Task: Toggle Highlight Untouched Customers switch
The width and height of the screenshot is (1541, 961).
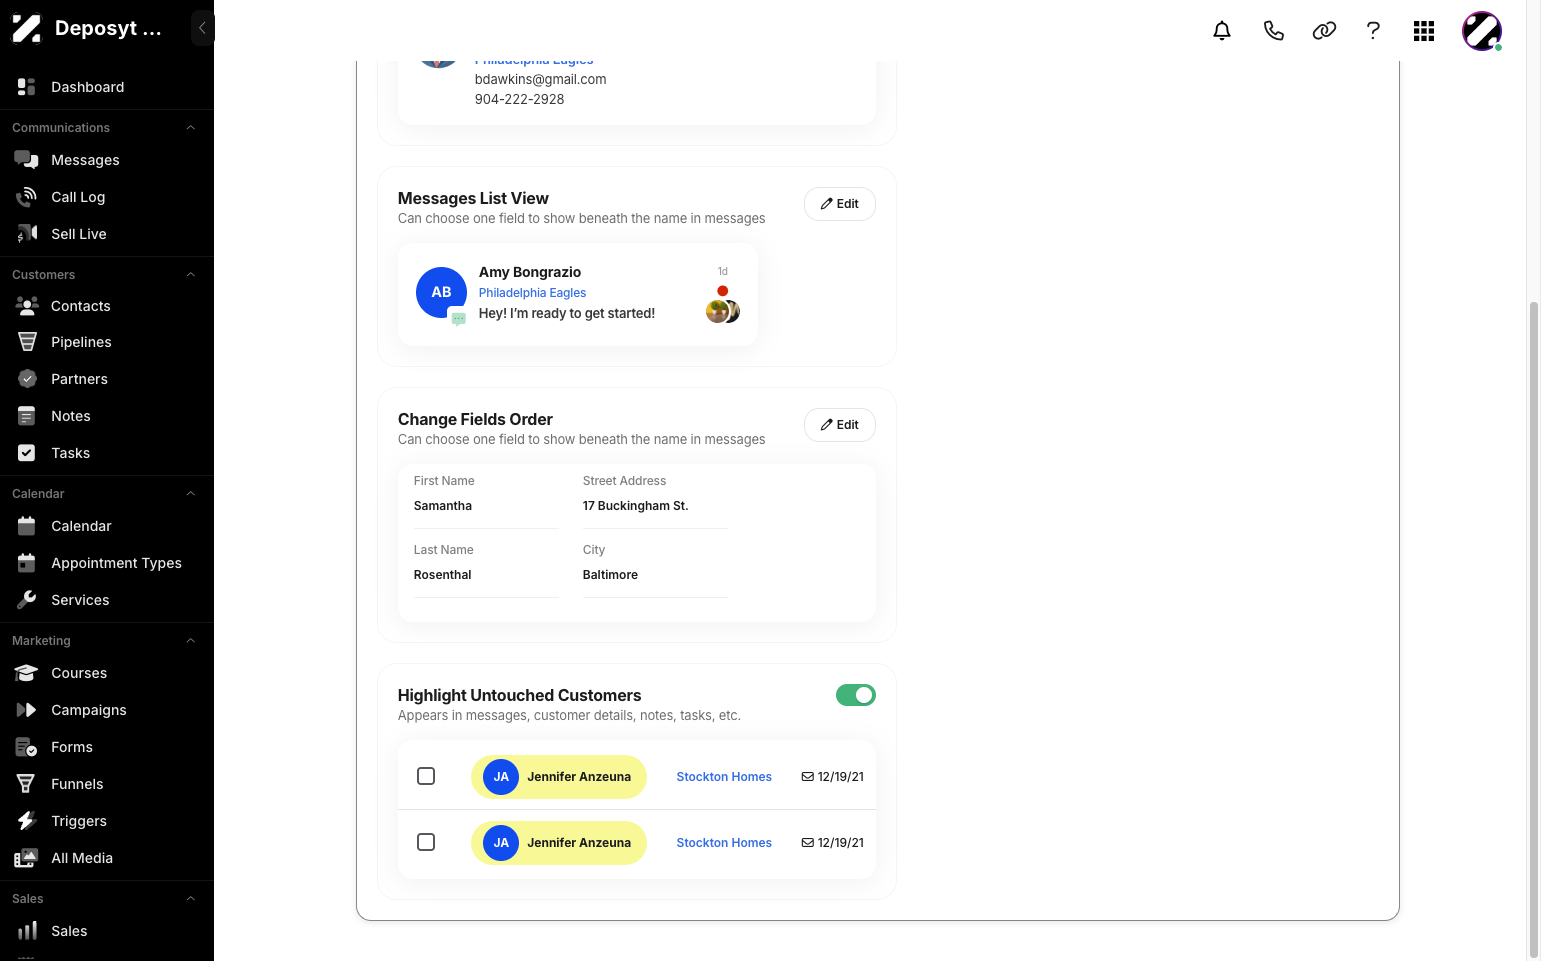Action: [856, 695]
